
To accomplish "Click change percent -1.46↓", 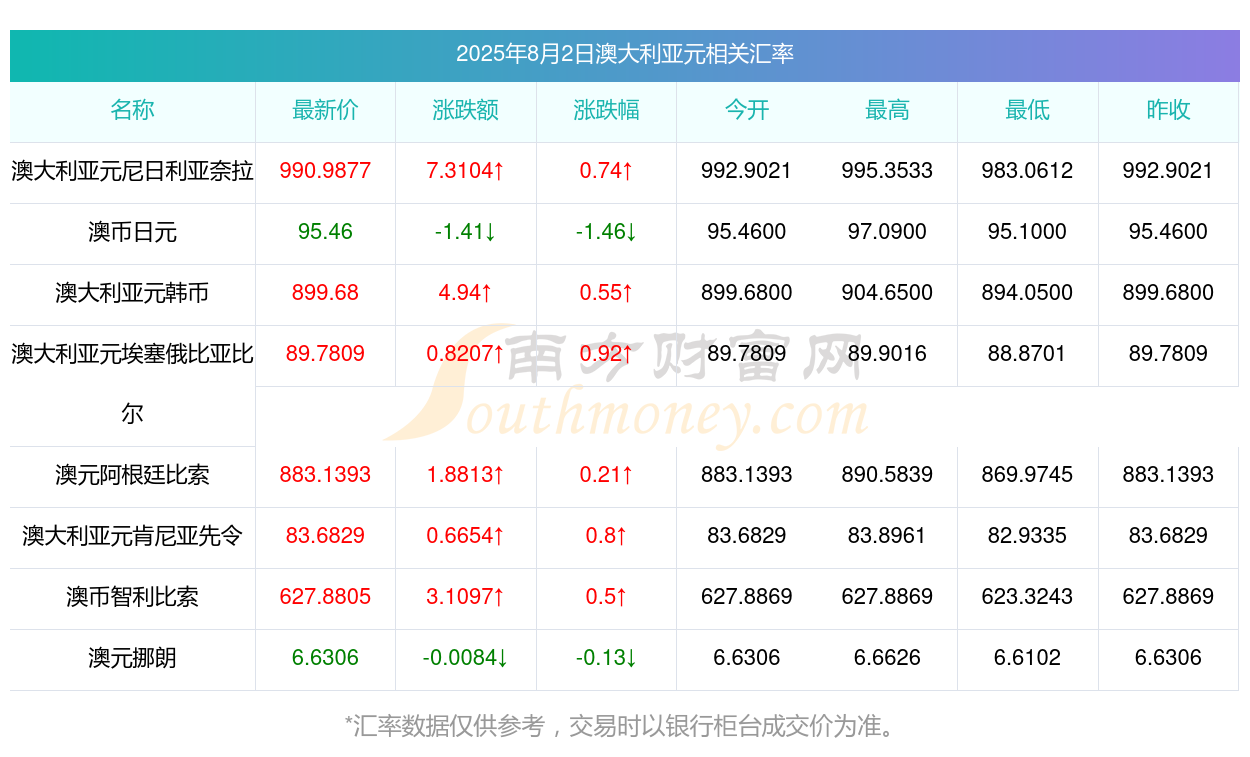I will pos(606,232).
